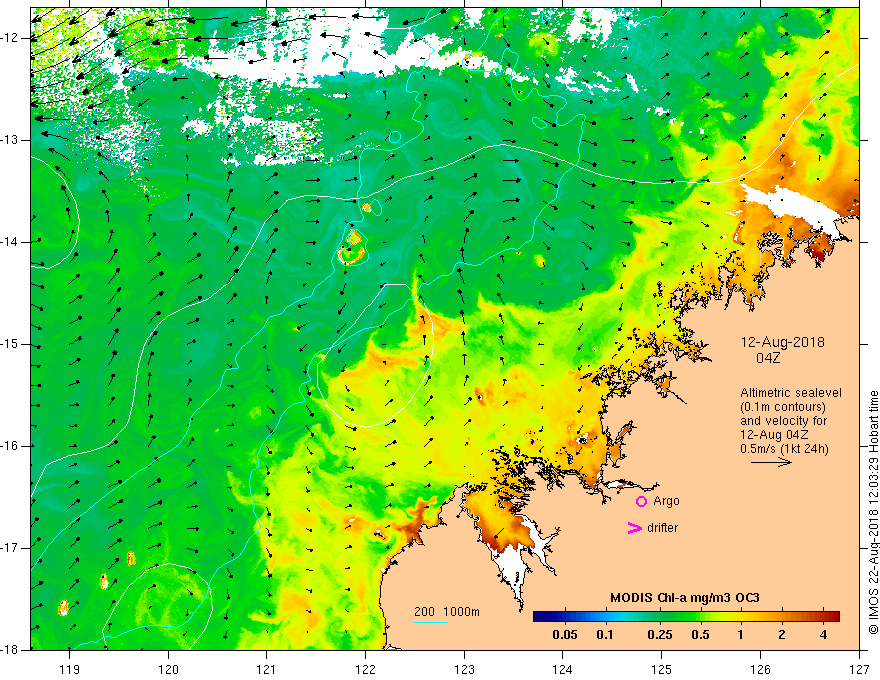The height and width of the screenshot is (680, 880).
Task: Click the orange-ringed reef near 122E, 14S
Action: pos(352,247)
